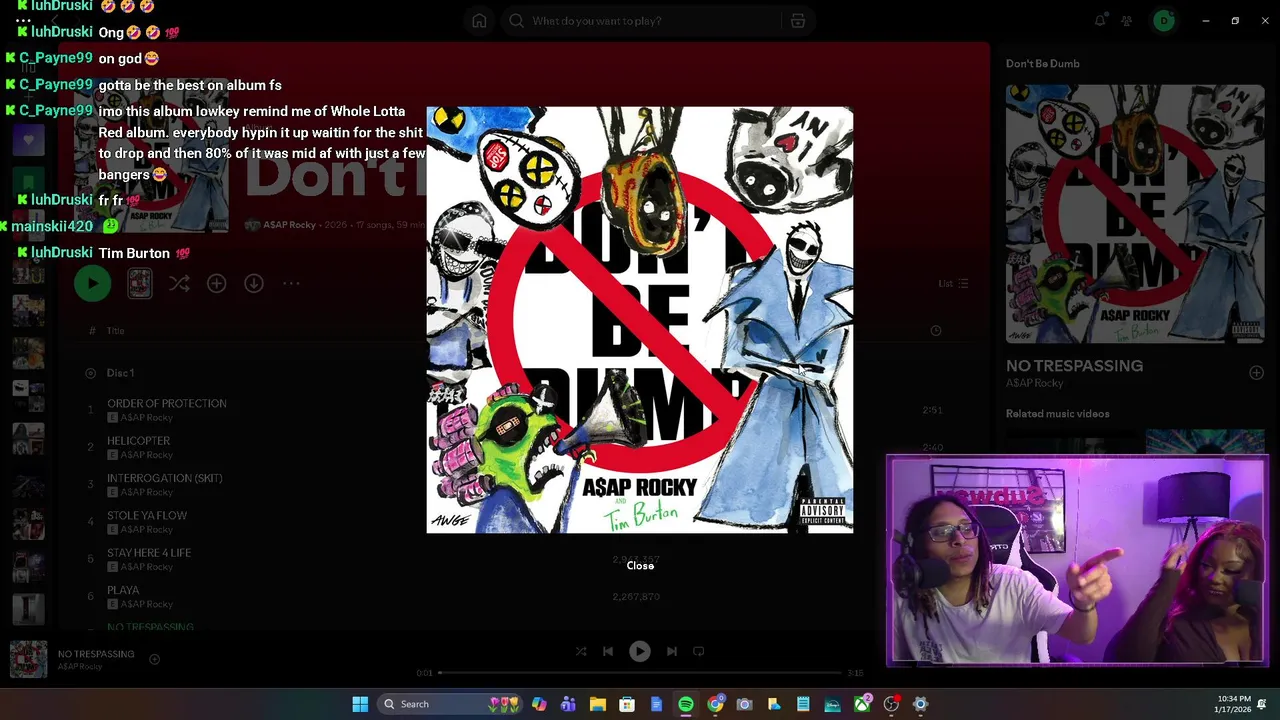Add song to playlist via Now Playing plus icon
The image size is (1280, 720).
[1256, 372]
